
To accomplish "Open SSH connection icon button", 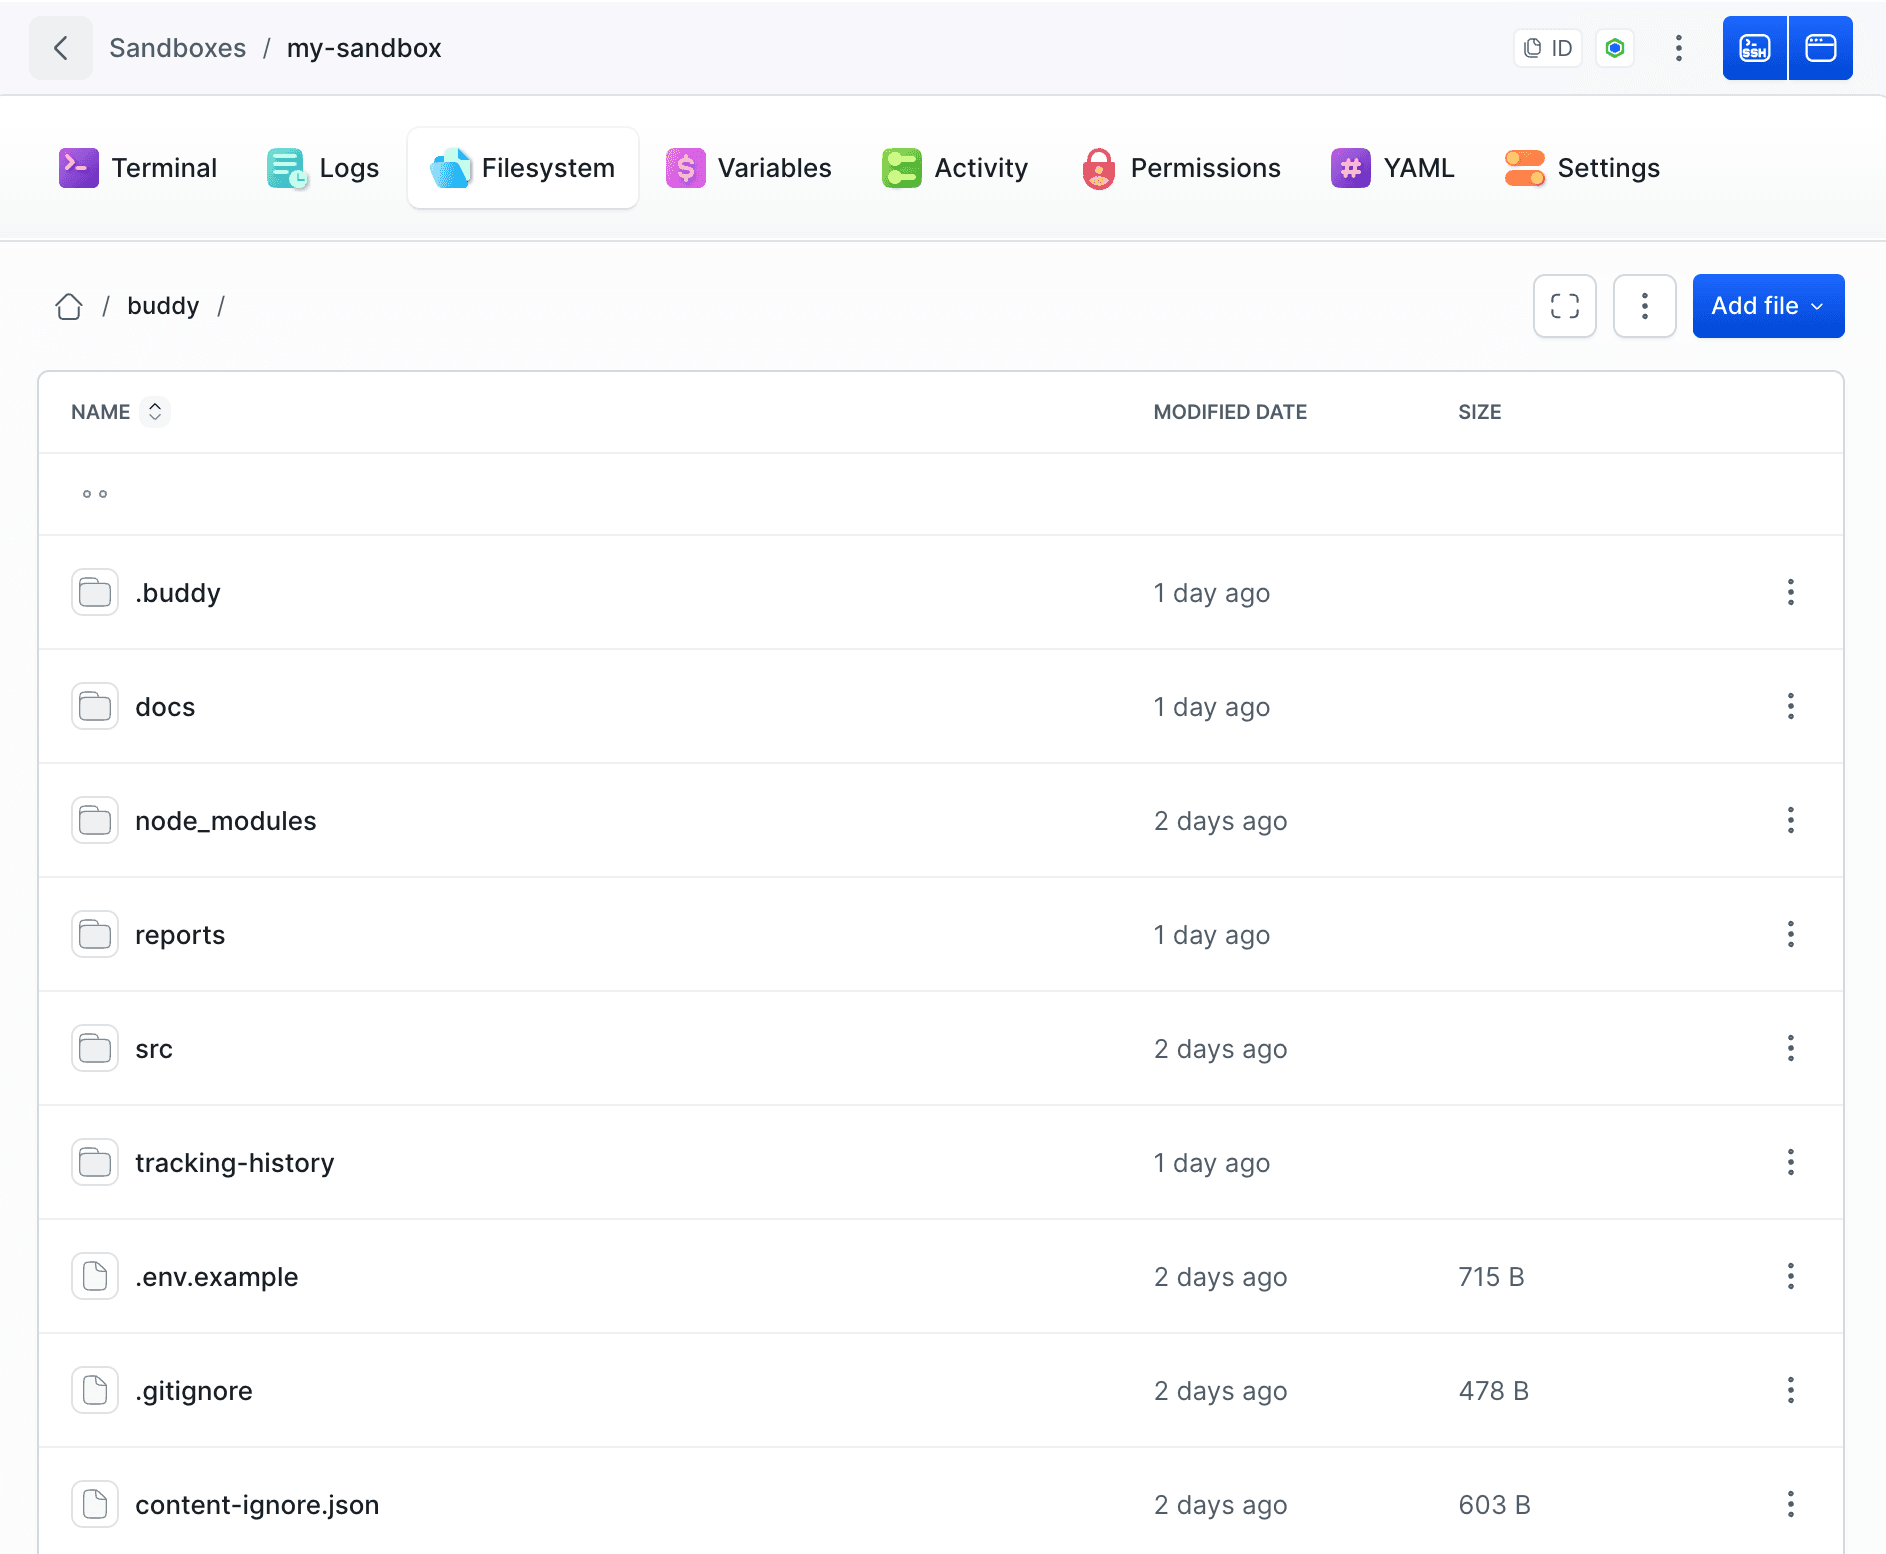I will coord(1754,48).
